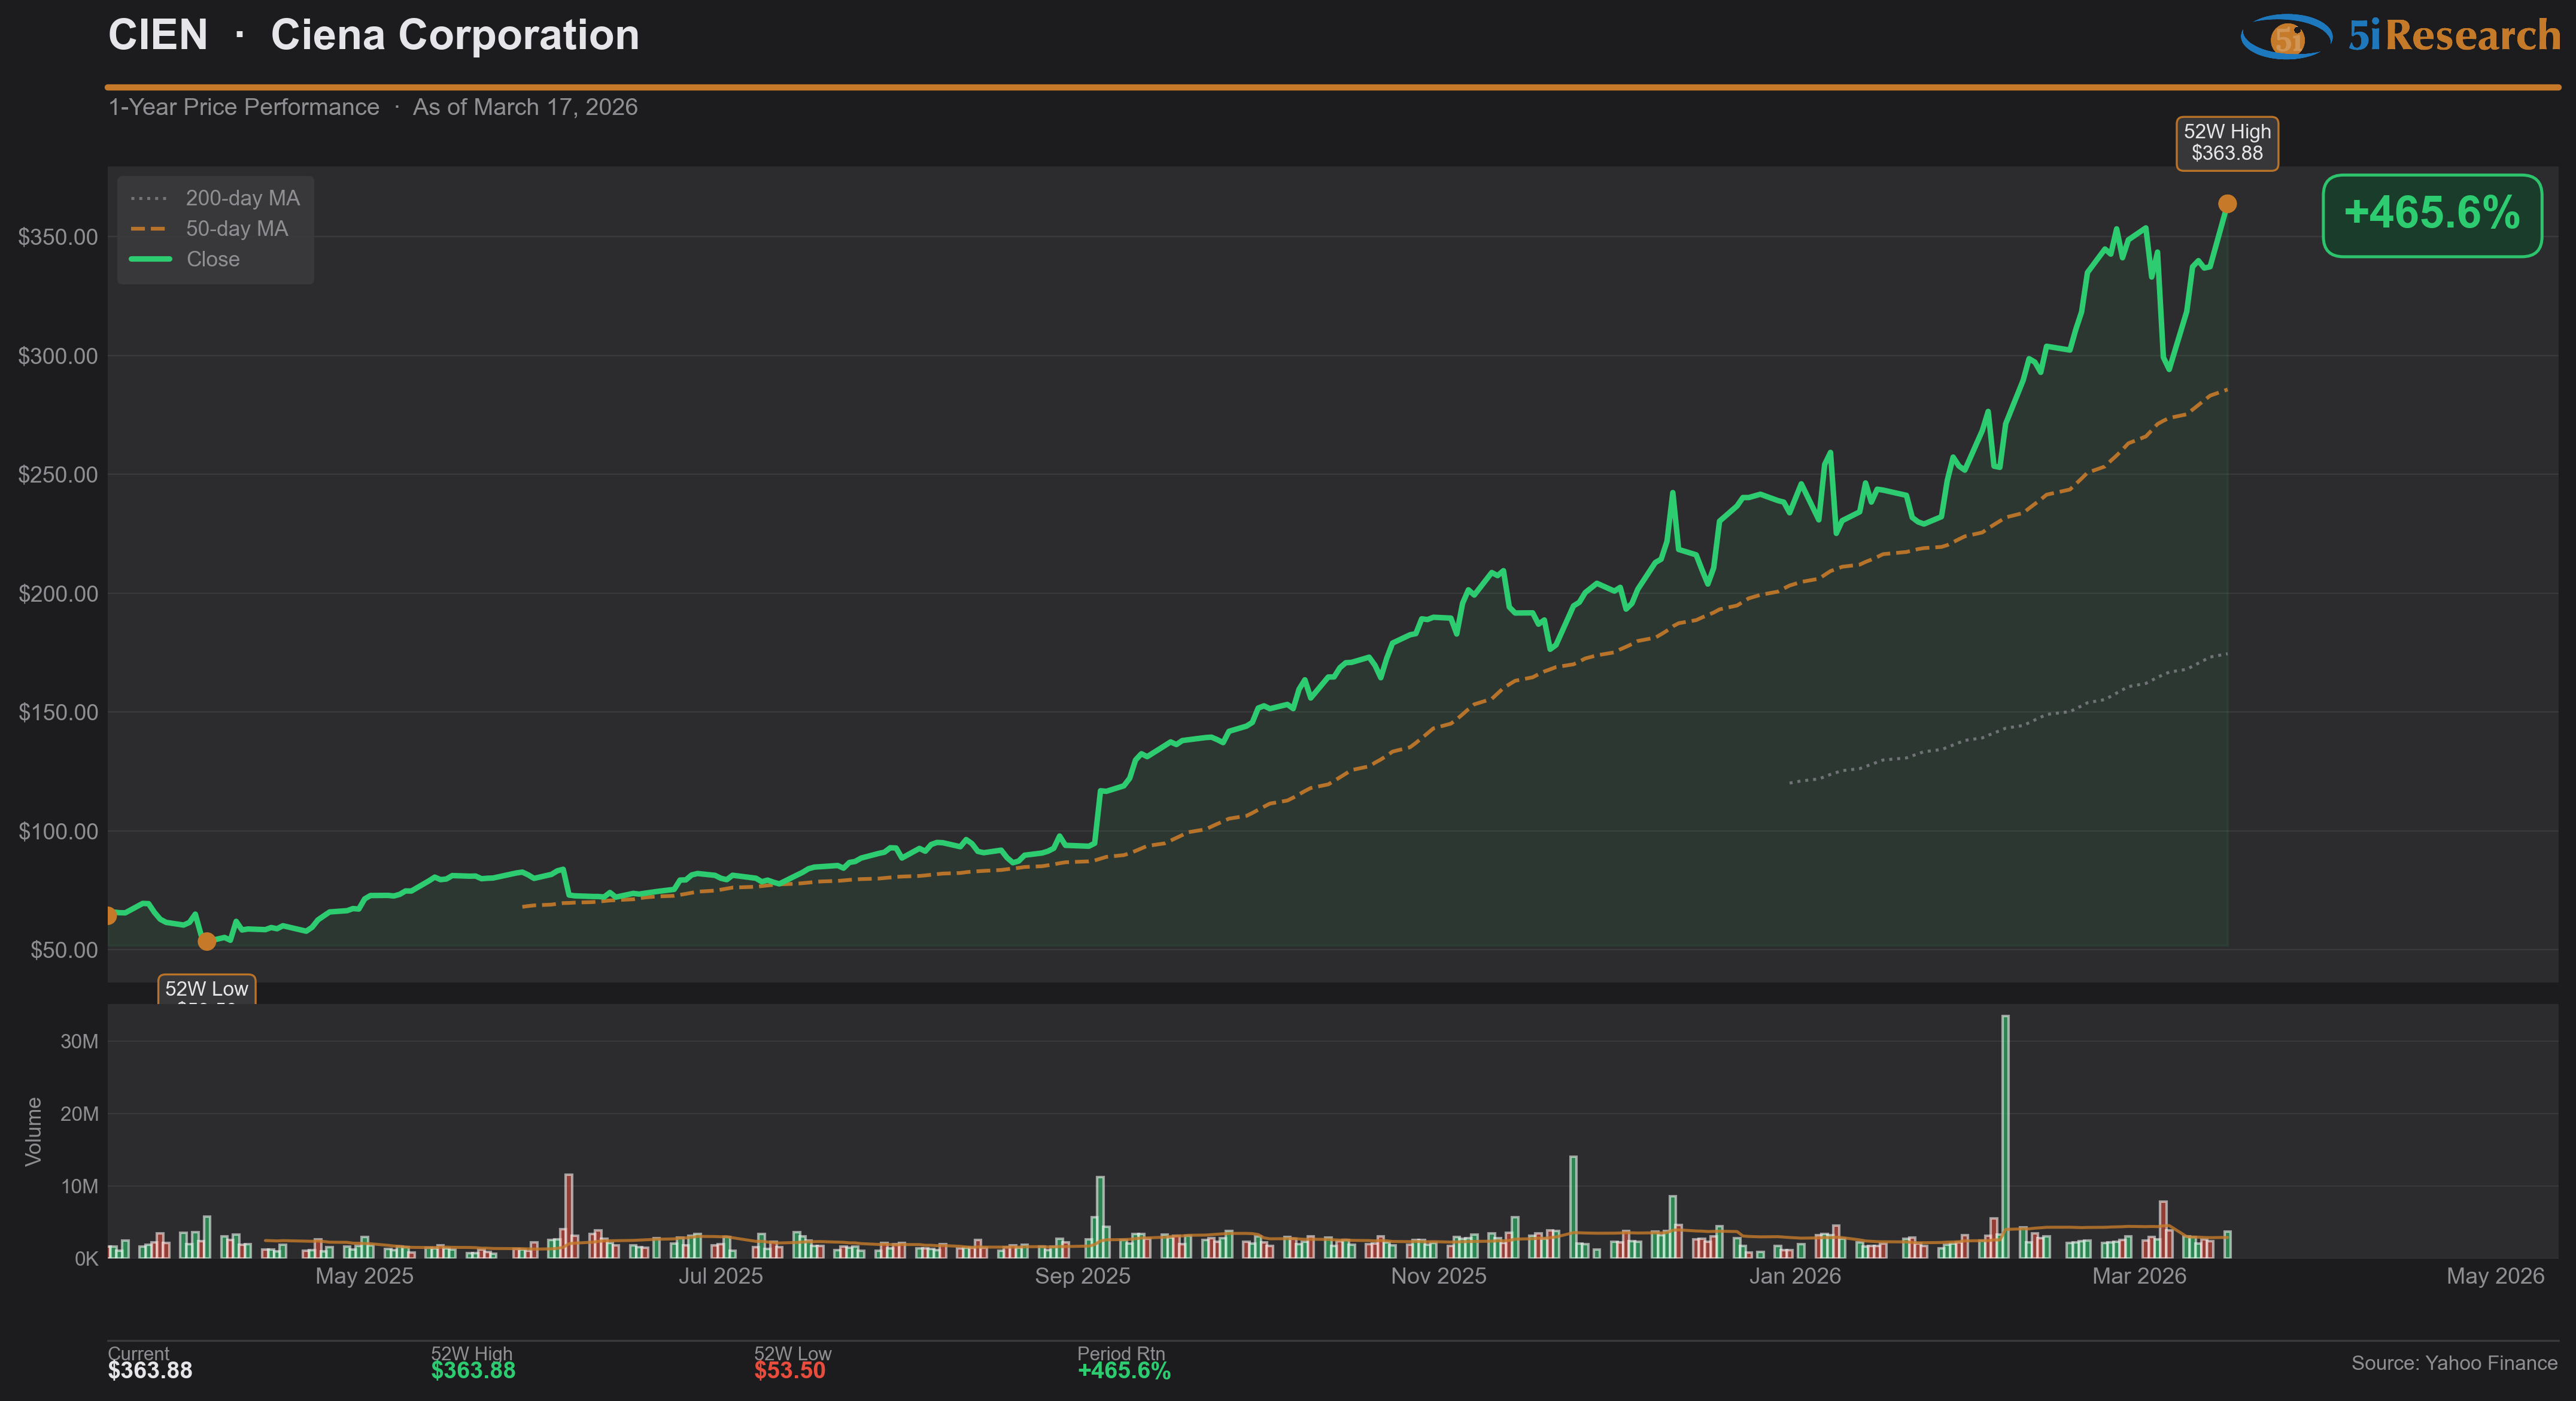Click the 52W High $363.88 callout label

click(2227, 143)
